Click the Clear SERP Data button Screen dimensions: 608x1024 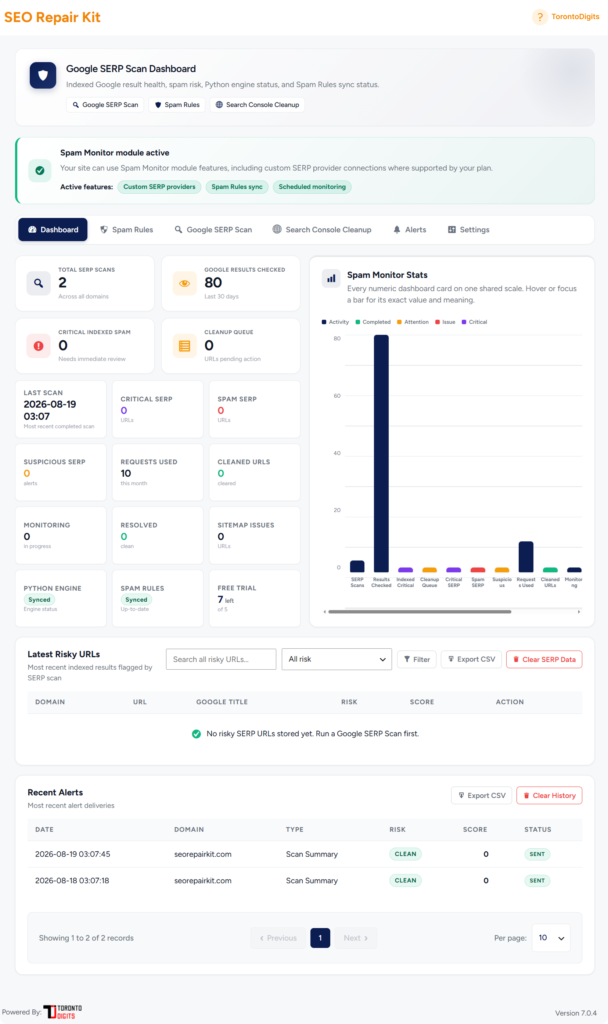click(x=544, y=660)
